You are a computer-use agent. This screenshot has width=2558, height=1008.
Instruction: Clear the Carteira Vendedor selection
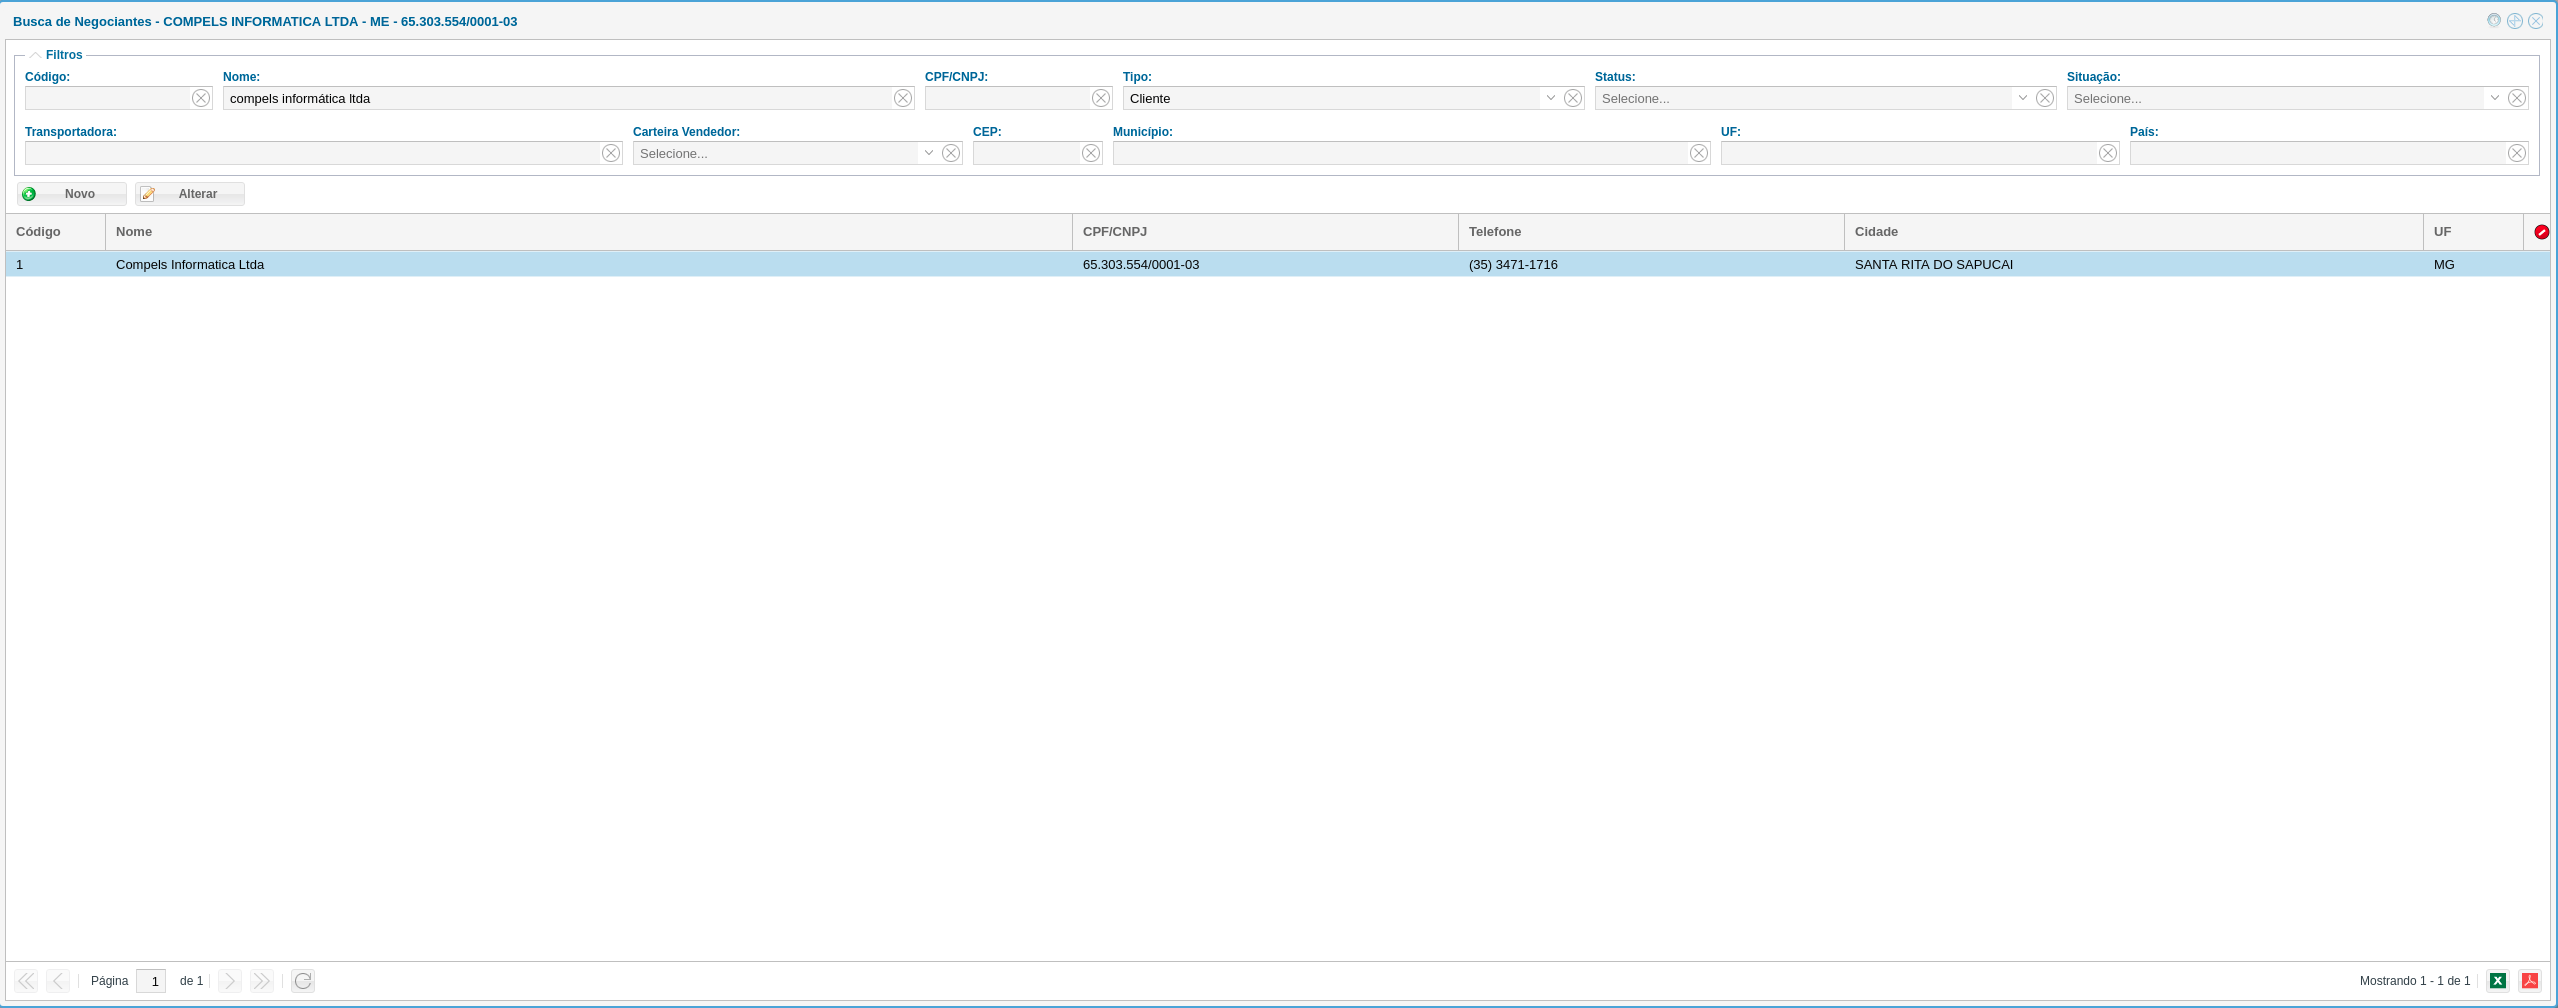tap(951, 153)
